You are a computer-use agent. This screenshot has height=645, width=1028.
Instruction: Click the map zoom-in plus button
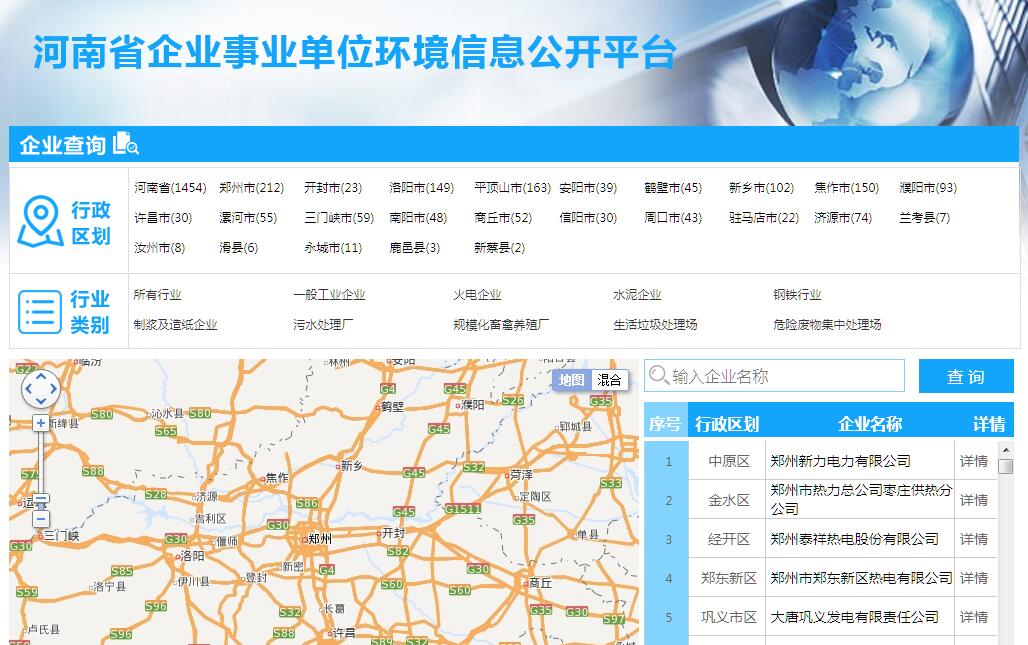pyautogui.click(x=41, y=423)
